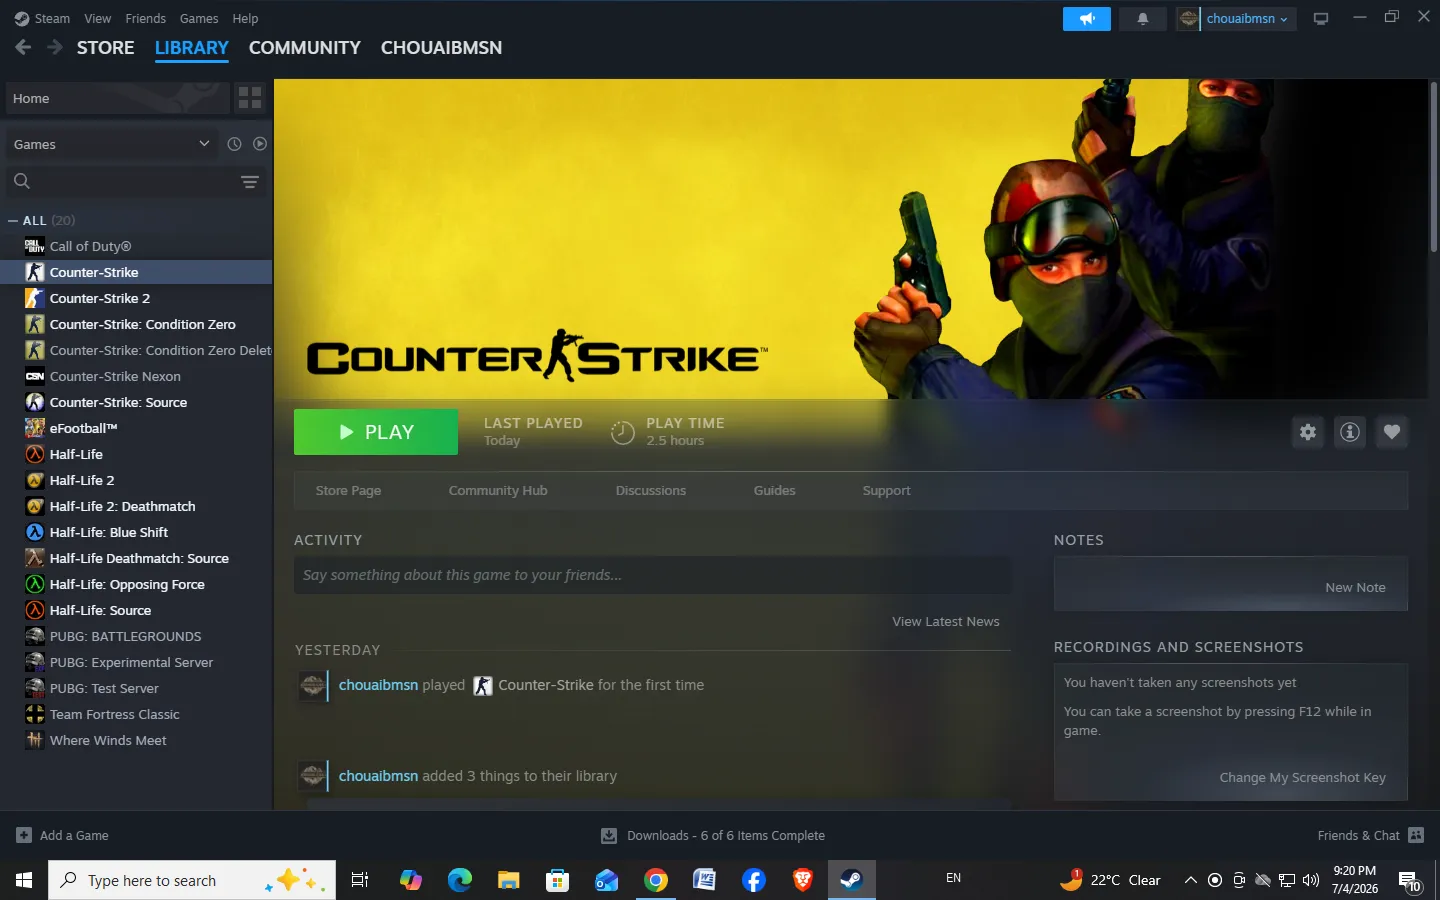Open File Explorer from the taskbar

click(x=509, y=880)
